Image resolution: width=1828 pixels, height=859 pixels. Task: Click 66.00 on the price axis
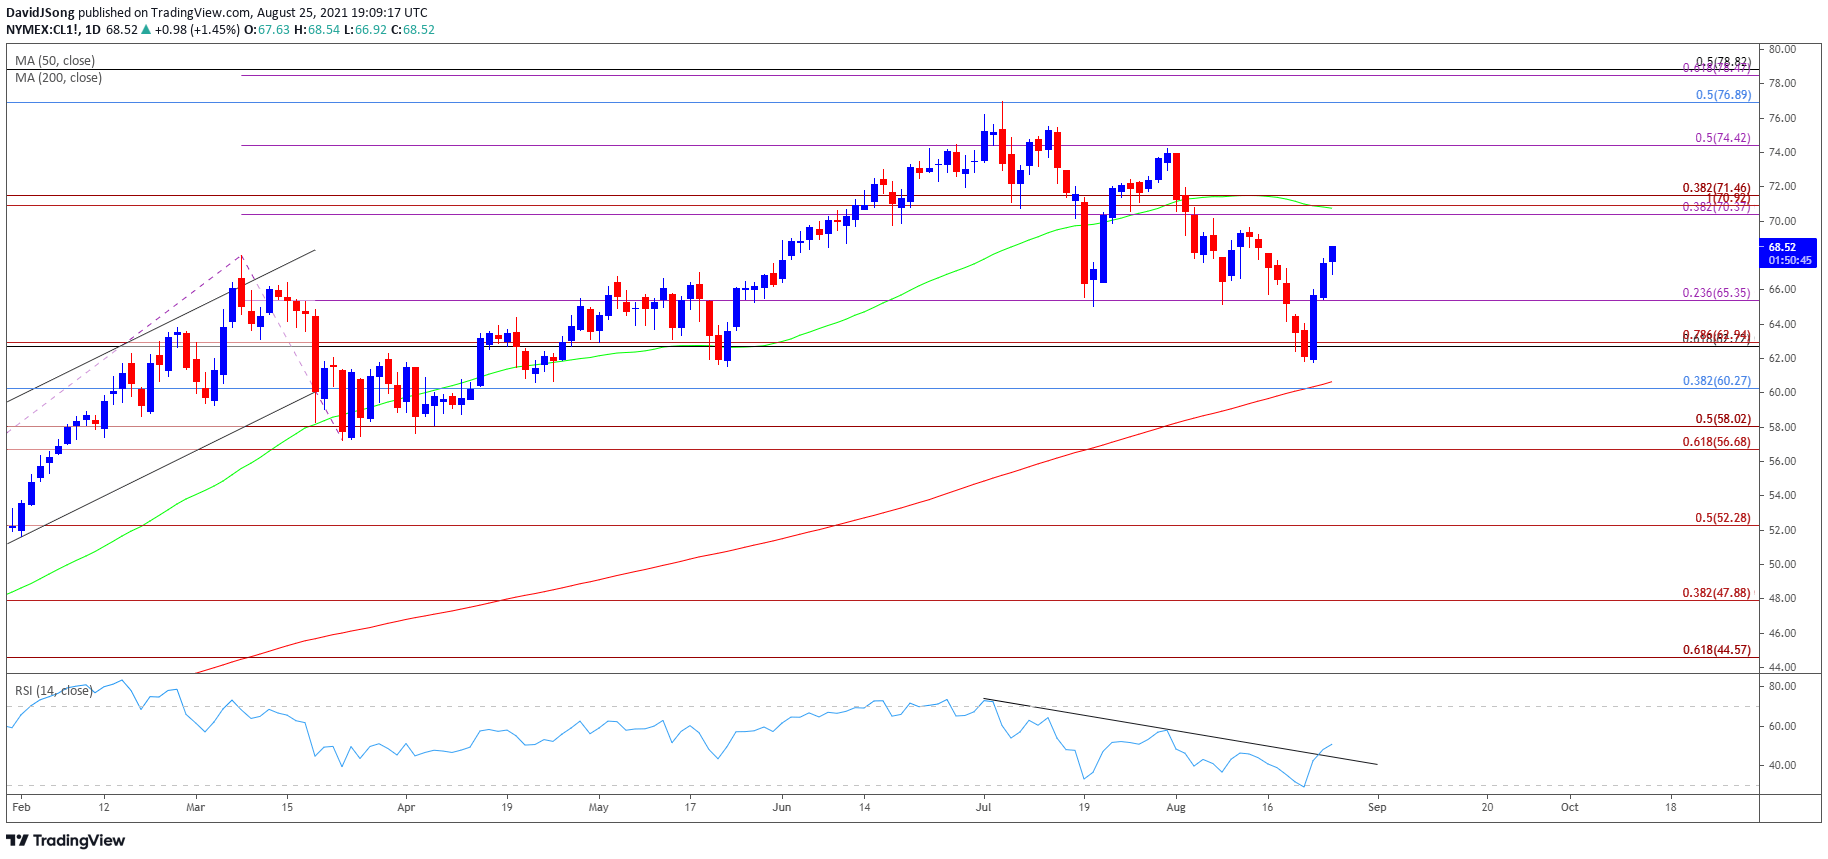tap(1782, 289)
